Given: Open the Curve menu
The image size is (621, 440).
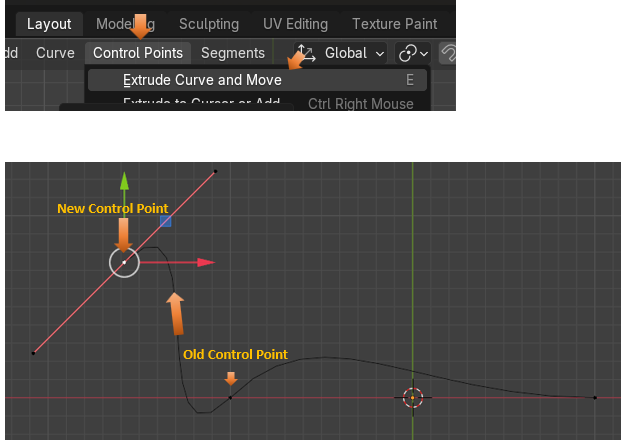Looking at the screenshot, I should tap(55, 53).
